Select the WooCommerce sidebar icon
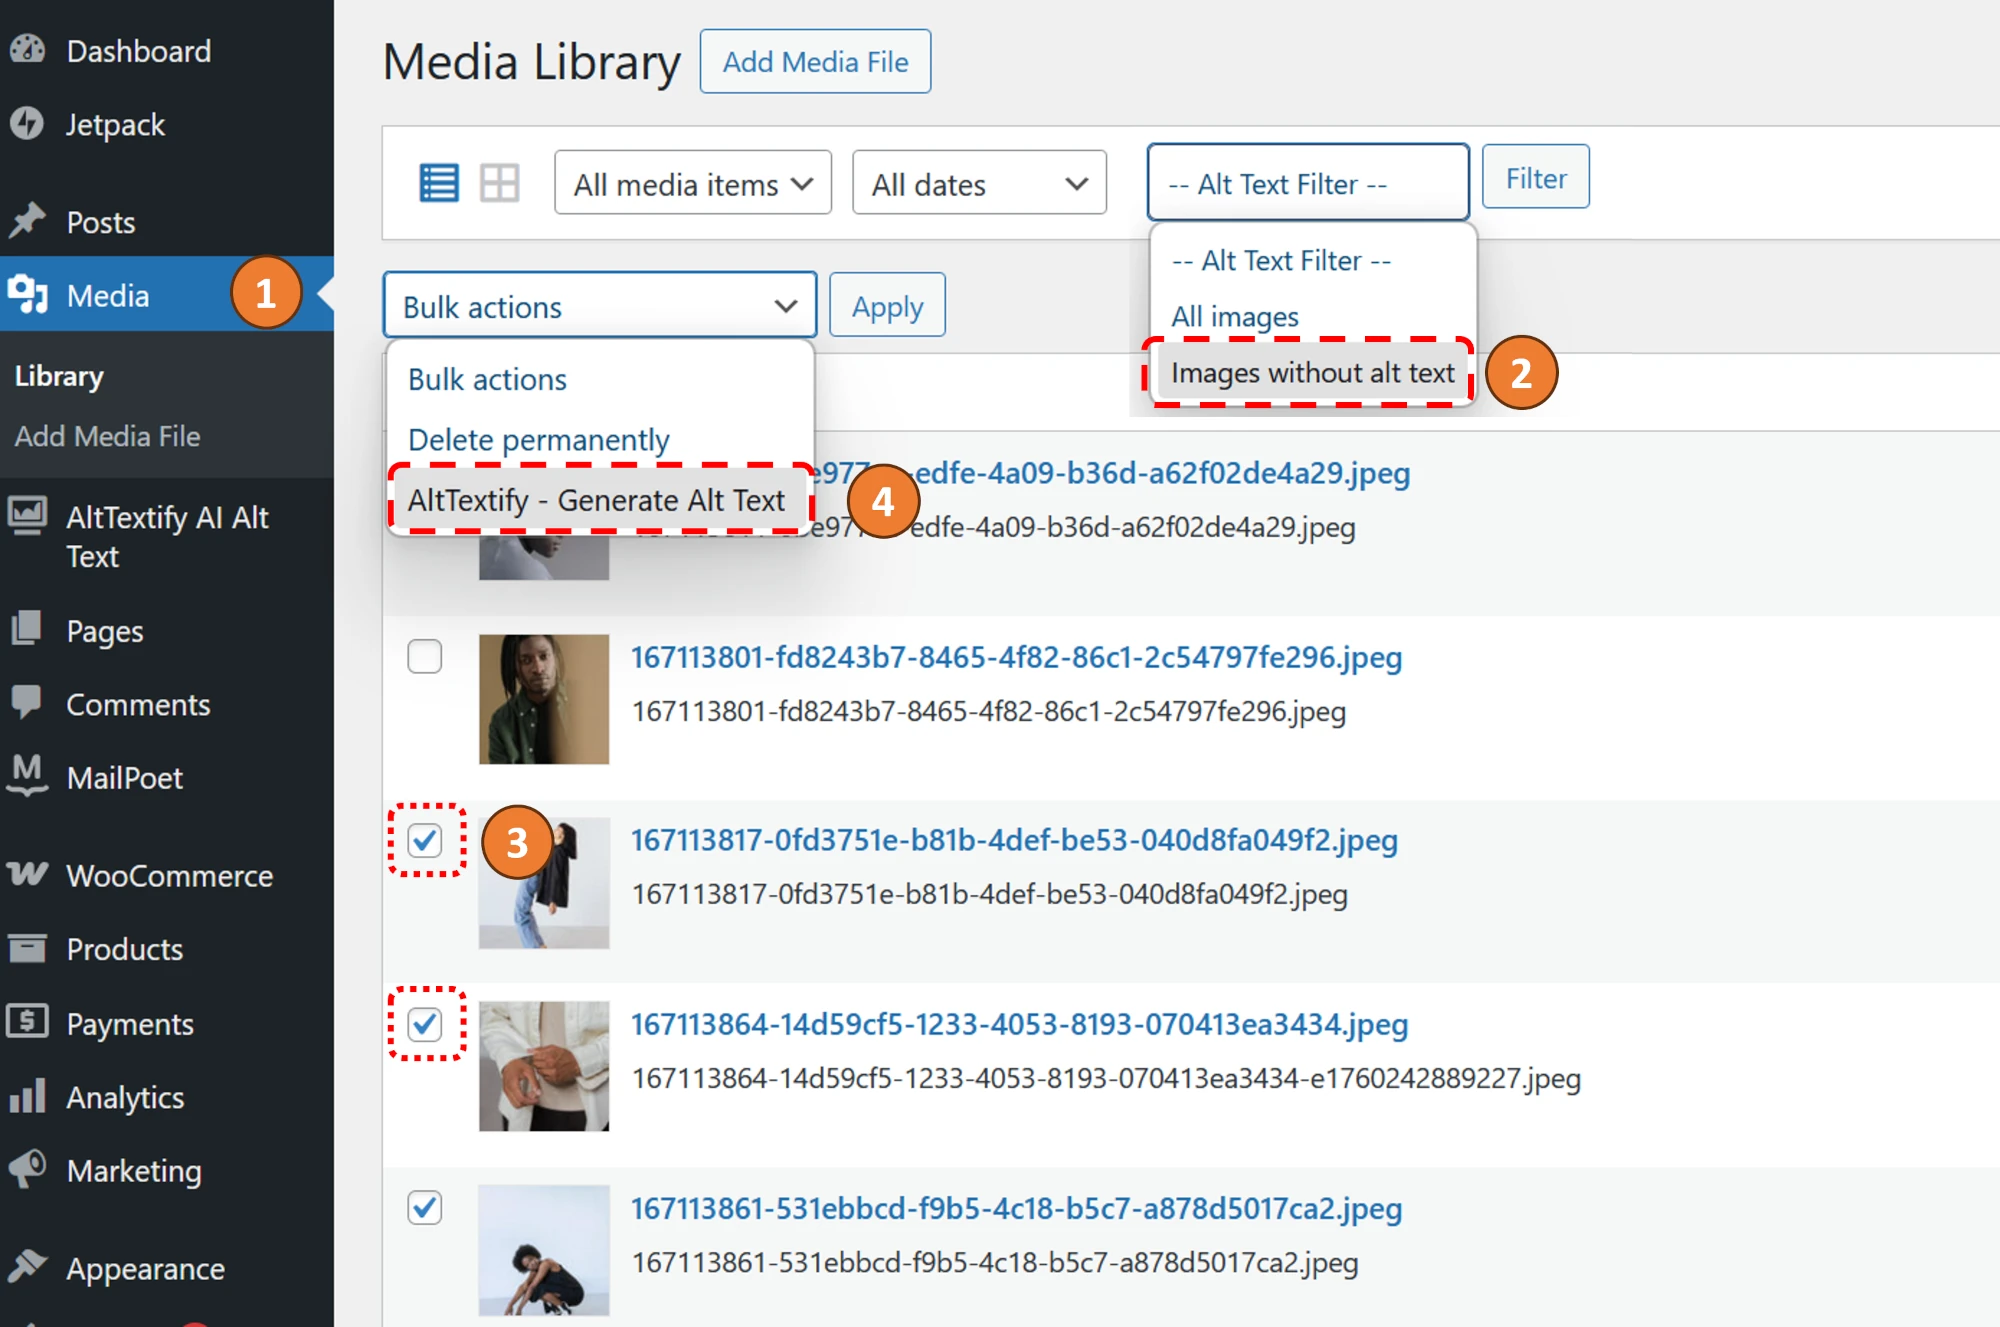The height and width of the screenshot is (1327, 2000). tap(27, 875)
